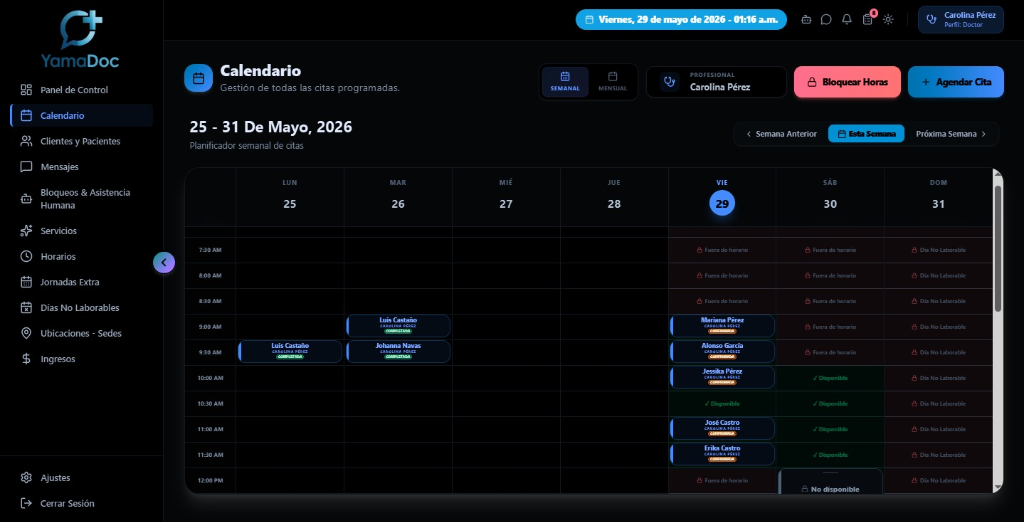
Task: Click Bloquear Horas button
Action: pyautogui.click(x=847, y=82)
